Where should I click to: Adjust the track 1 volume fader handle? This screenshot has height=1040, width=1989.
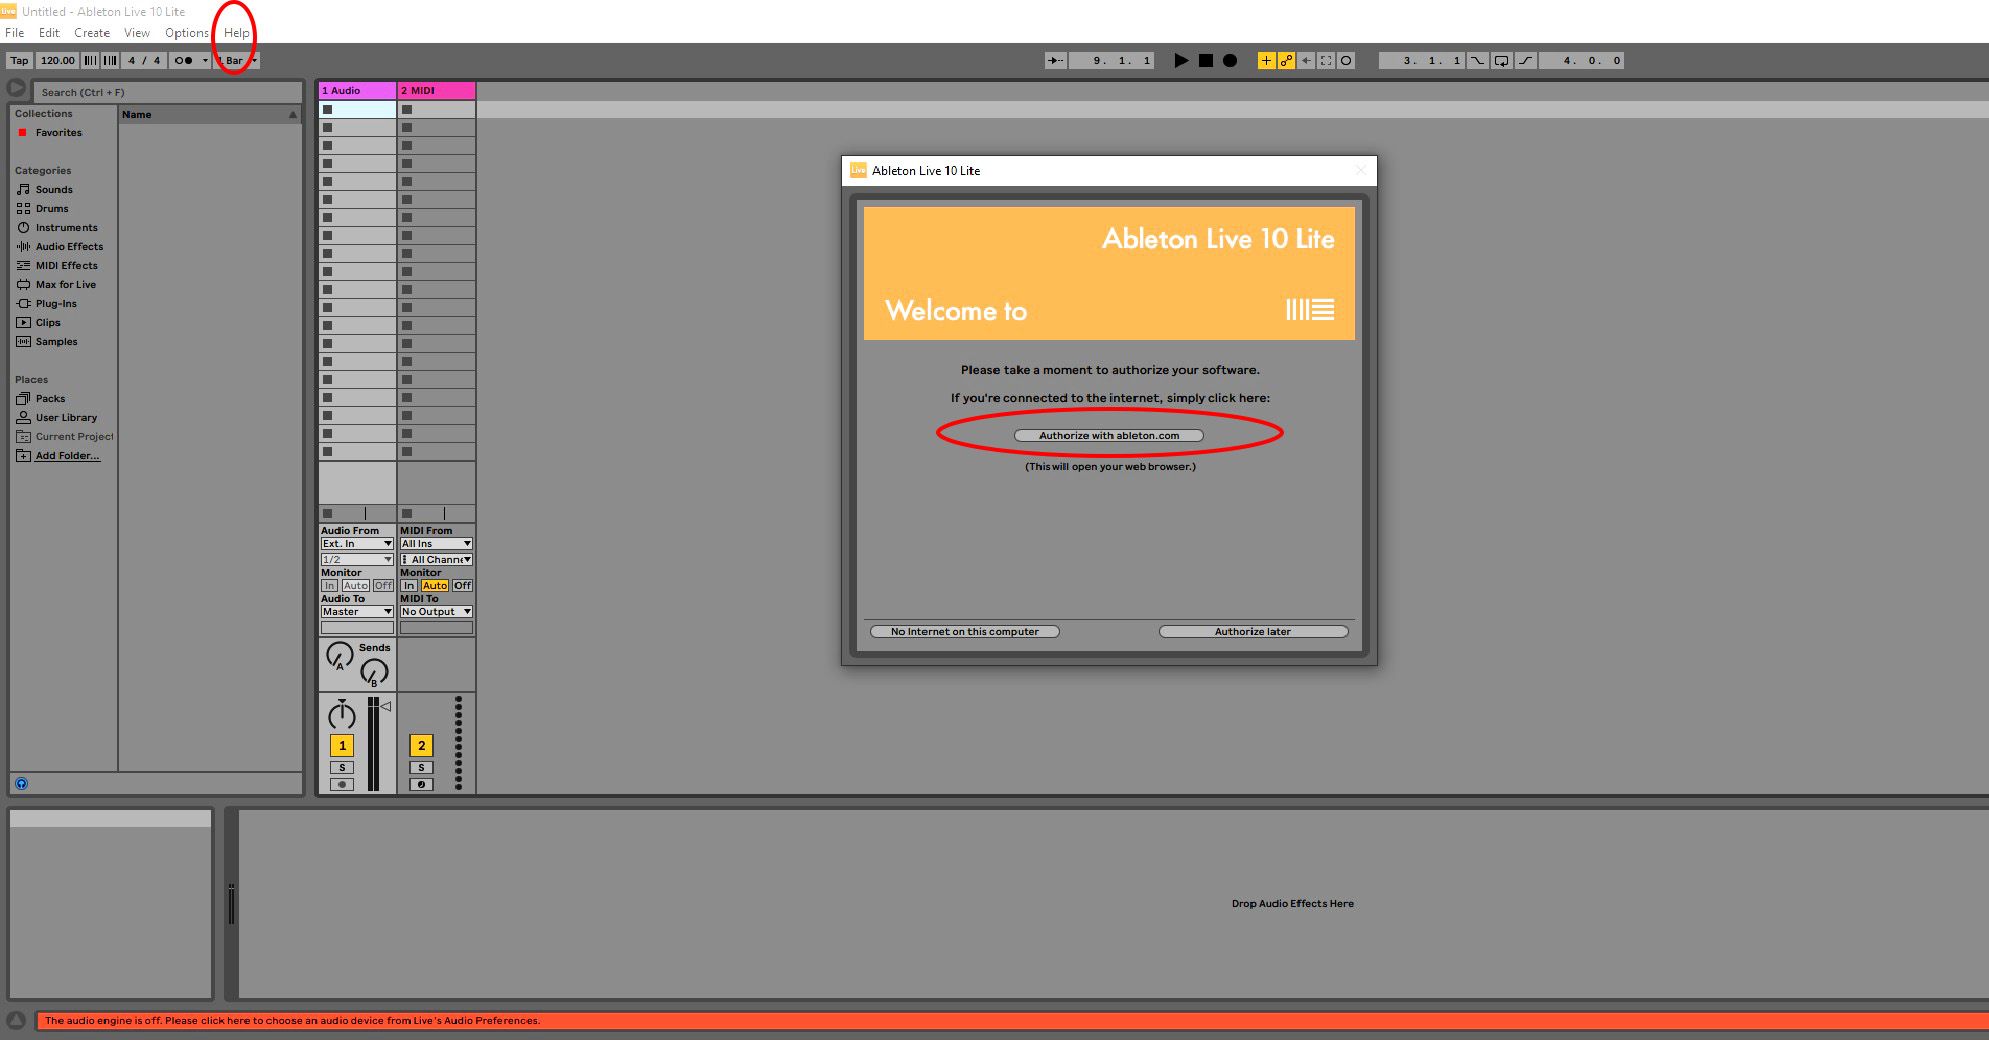[385, 706]
